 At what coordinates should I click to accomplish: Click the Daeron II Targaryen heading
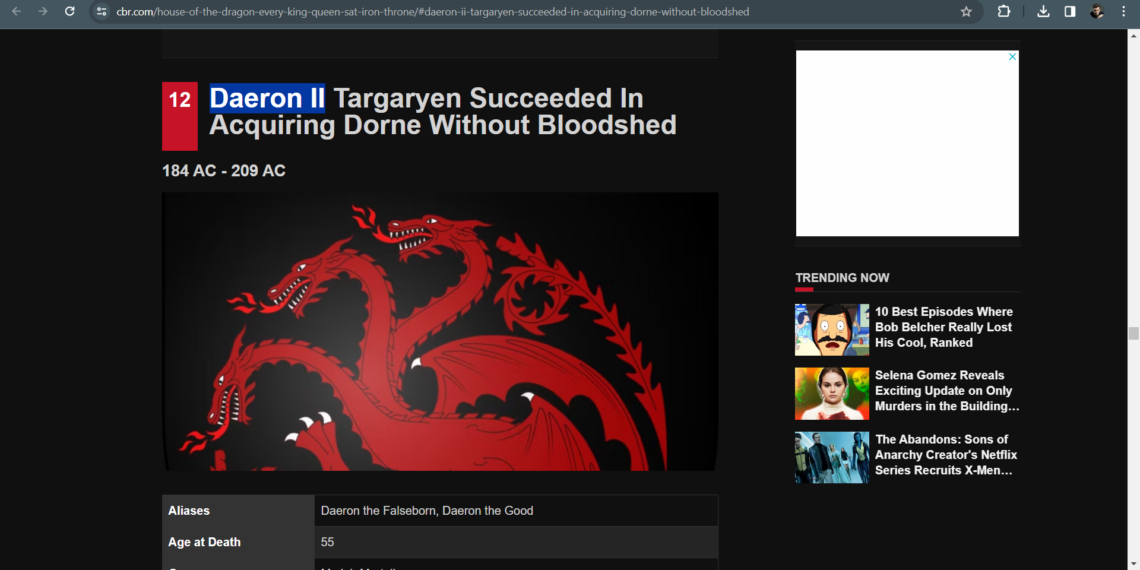pos(443,112)
